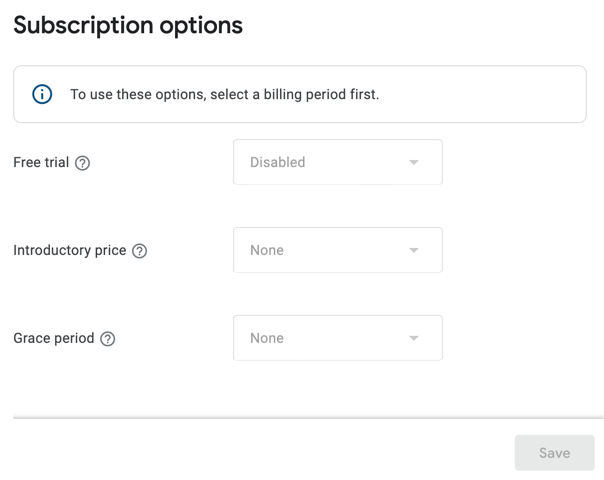Click the Subscription options heading

128,25
